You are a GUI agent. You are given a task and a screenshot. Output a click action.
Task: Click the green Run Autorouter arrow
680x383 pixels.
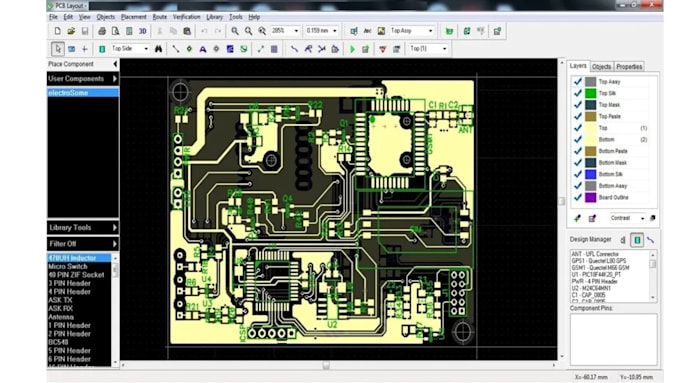pos(352,49)
